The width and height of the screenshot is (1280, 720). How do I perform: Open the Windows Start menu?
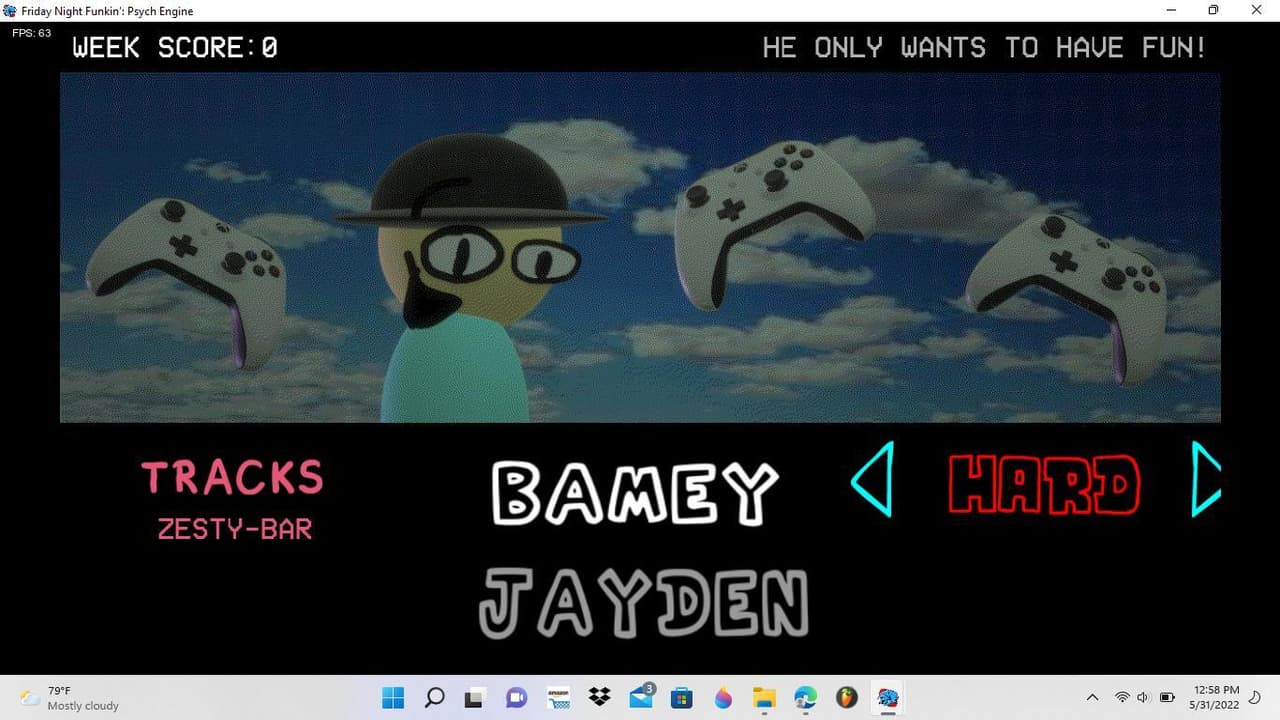(x=393, y=697)
